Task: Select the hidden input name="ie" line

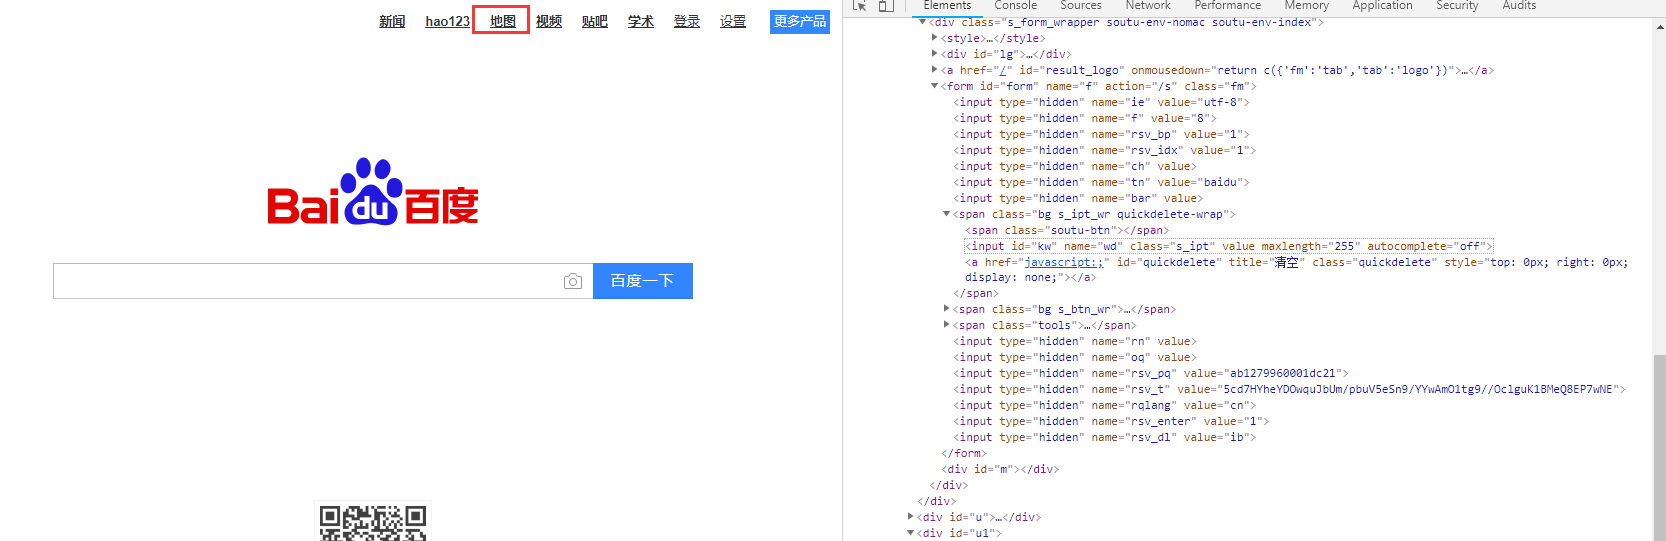Action: pyautogui.click(x=1101, y=102)
